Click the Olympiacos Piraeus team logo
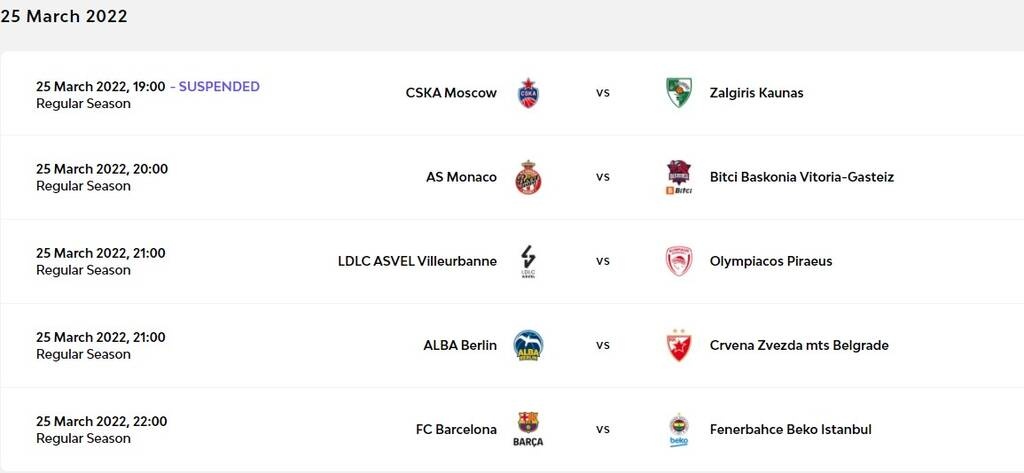 pyautogui.click(x=679, y=261)
